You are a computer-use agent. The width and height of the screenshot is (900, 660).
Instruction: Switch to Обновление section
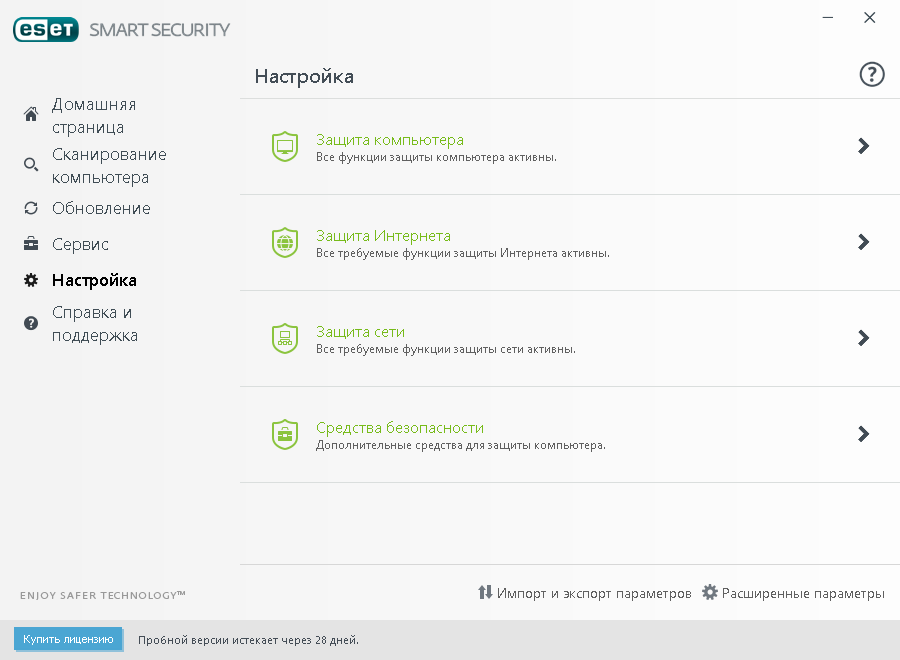101,208
